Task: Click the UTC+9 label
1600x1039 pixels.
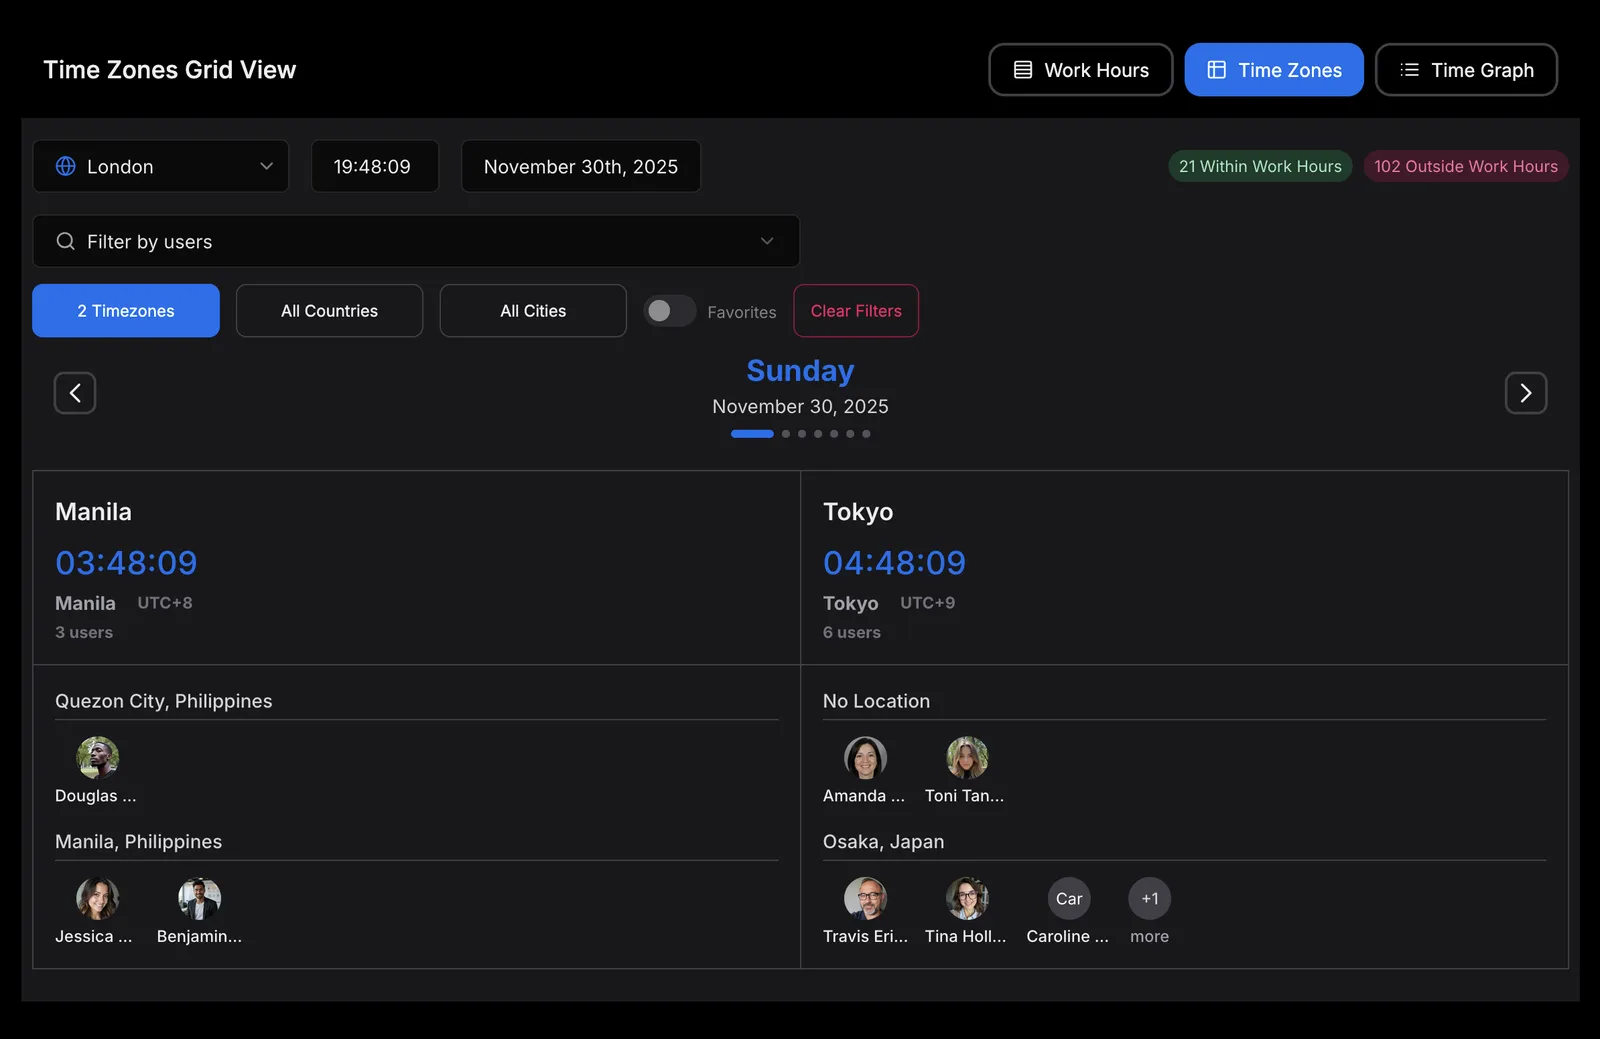Action: [x=928, y=603]
